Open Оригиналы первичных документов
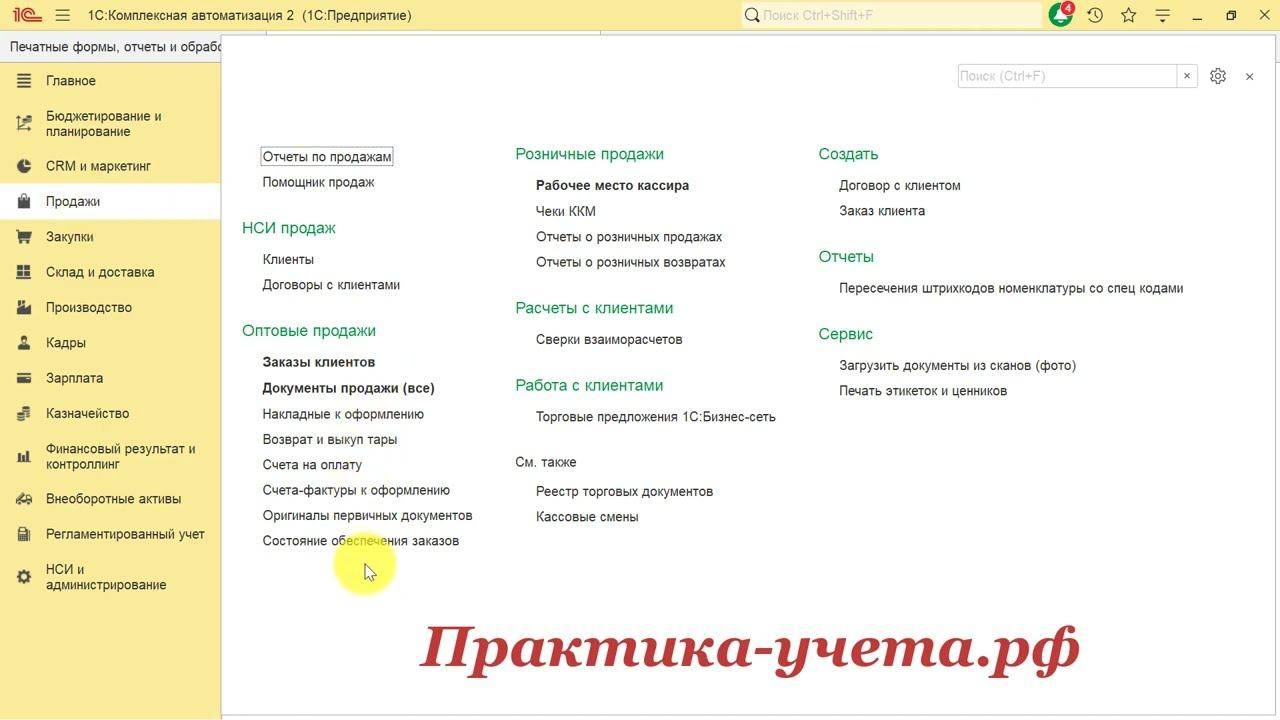The width and height of the screenshot is (1280, 720). pyautogui.click(x=367, y=516)
